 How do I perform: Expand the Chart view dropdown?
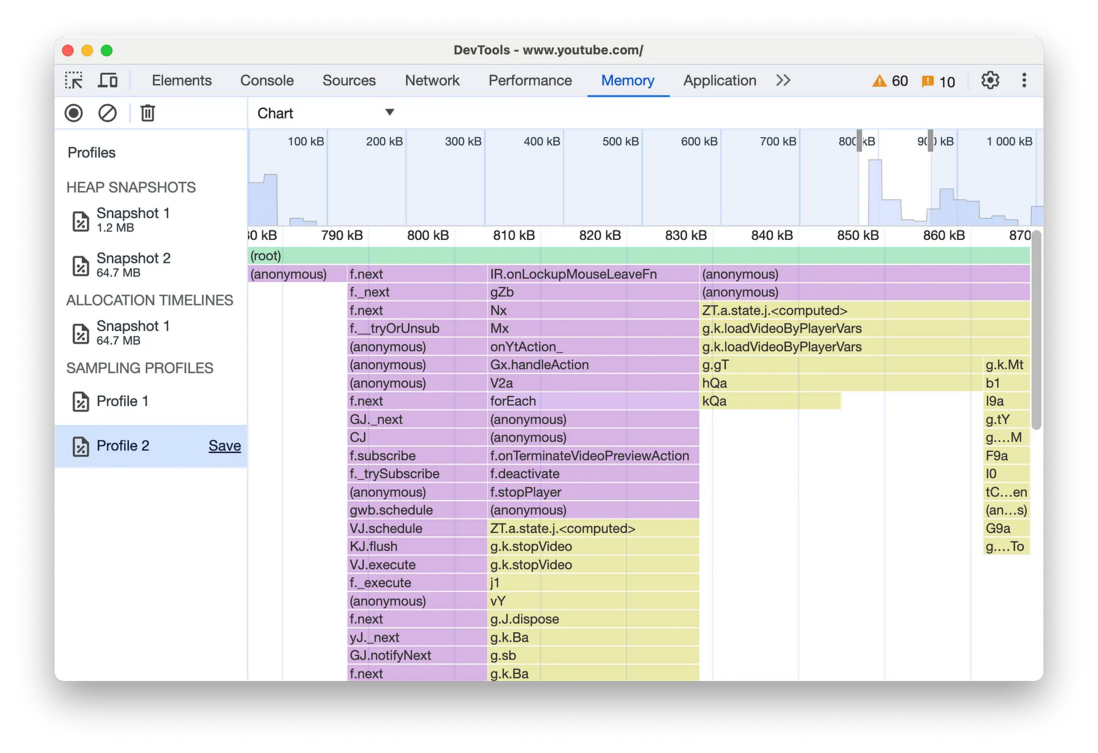pyautogui.click(x=326, y=113)
